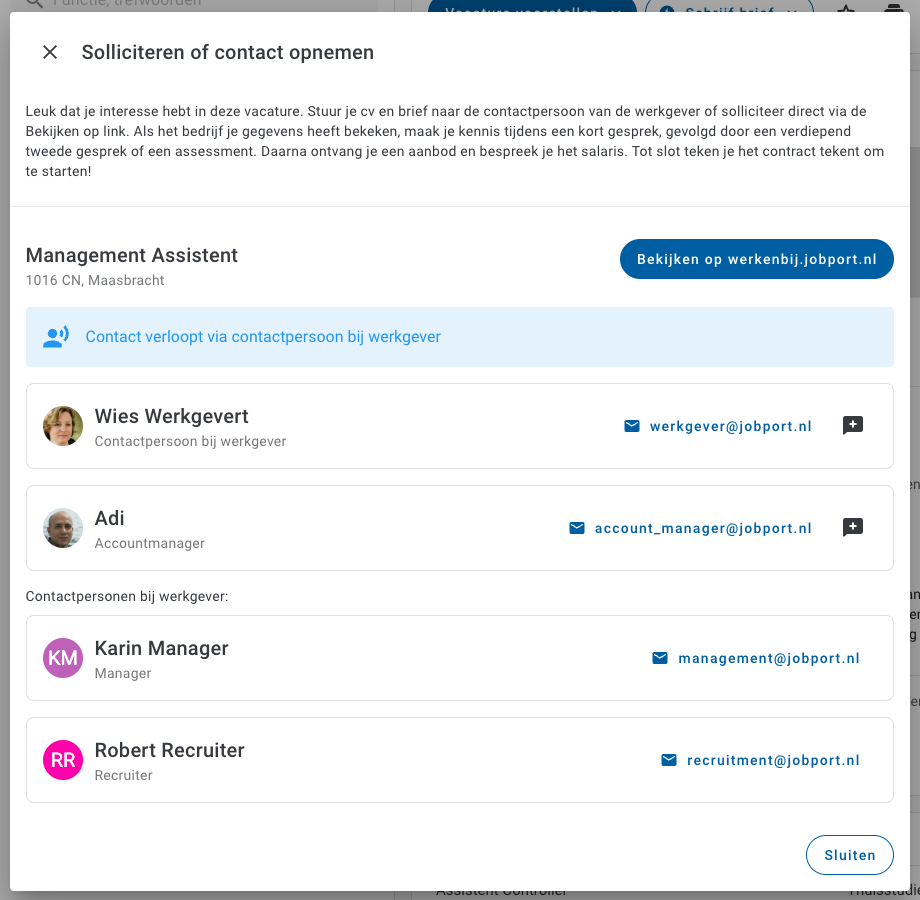
Task: Select the Karin Manager contact card
Action: click(459, 658)
